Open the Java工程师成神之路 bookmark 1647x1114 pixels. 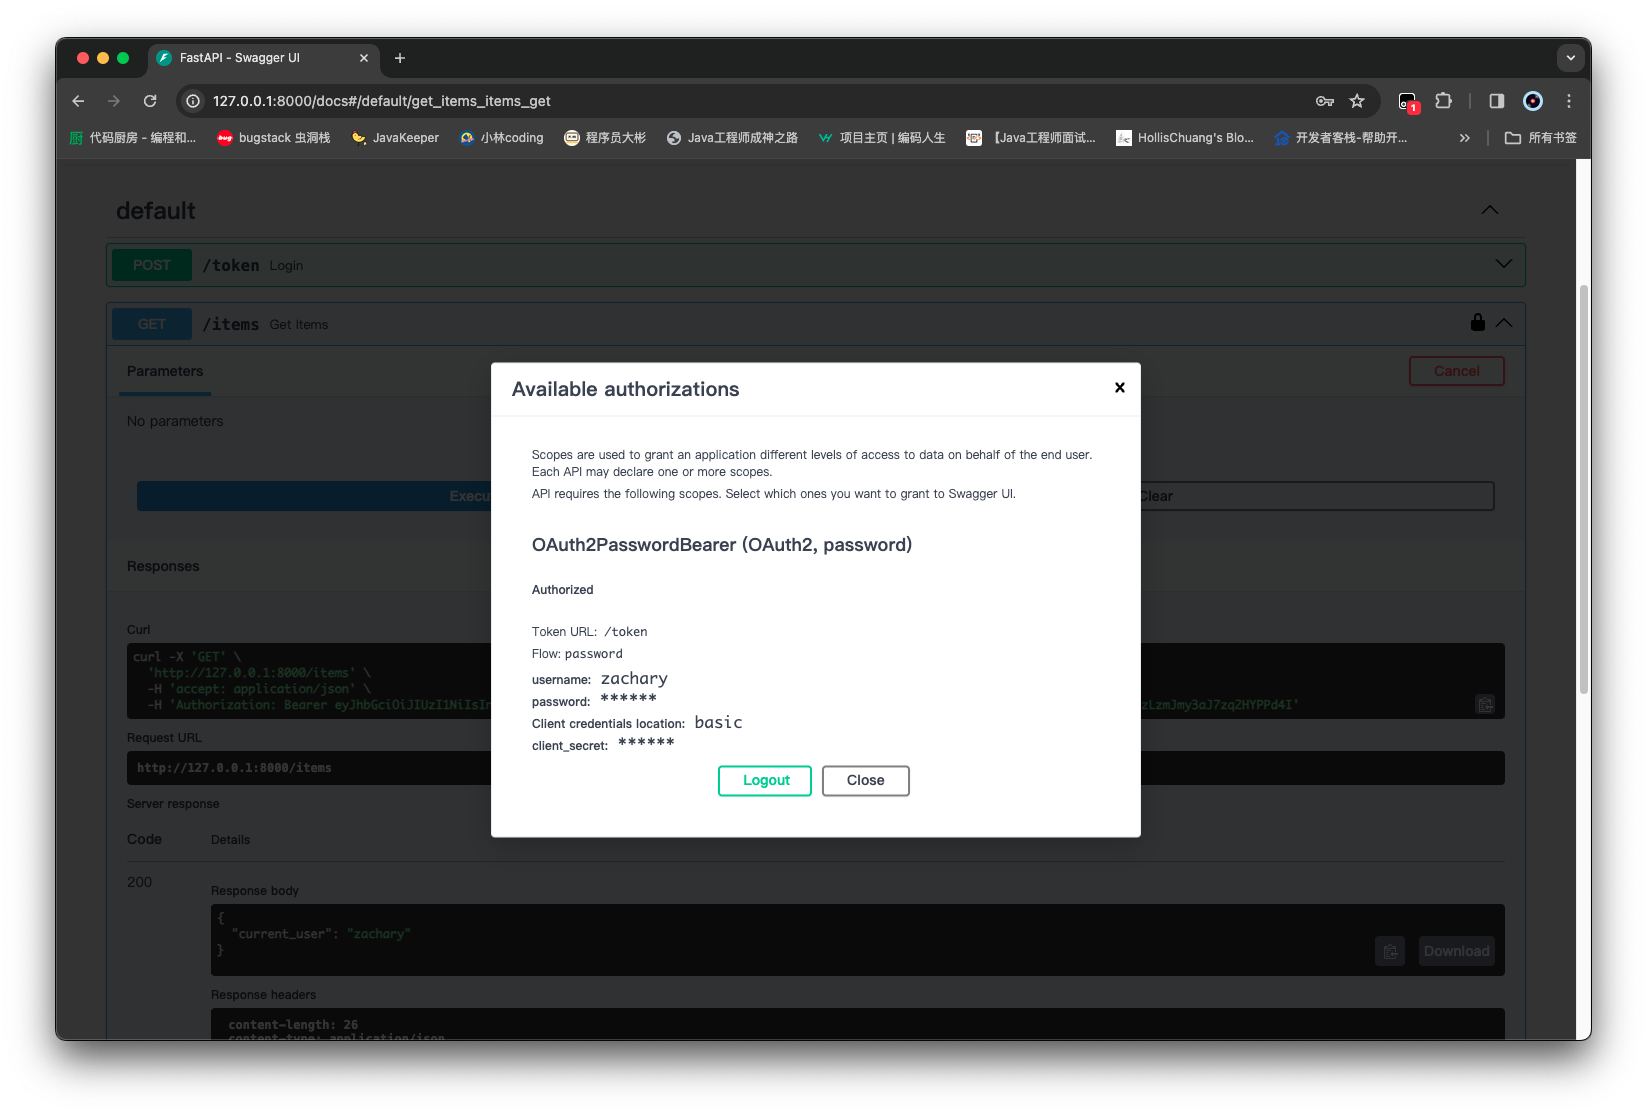pyautogui.click(x=732, y=138)
